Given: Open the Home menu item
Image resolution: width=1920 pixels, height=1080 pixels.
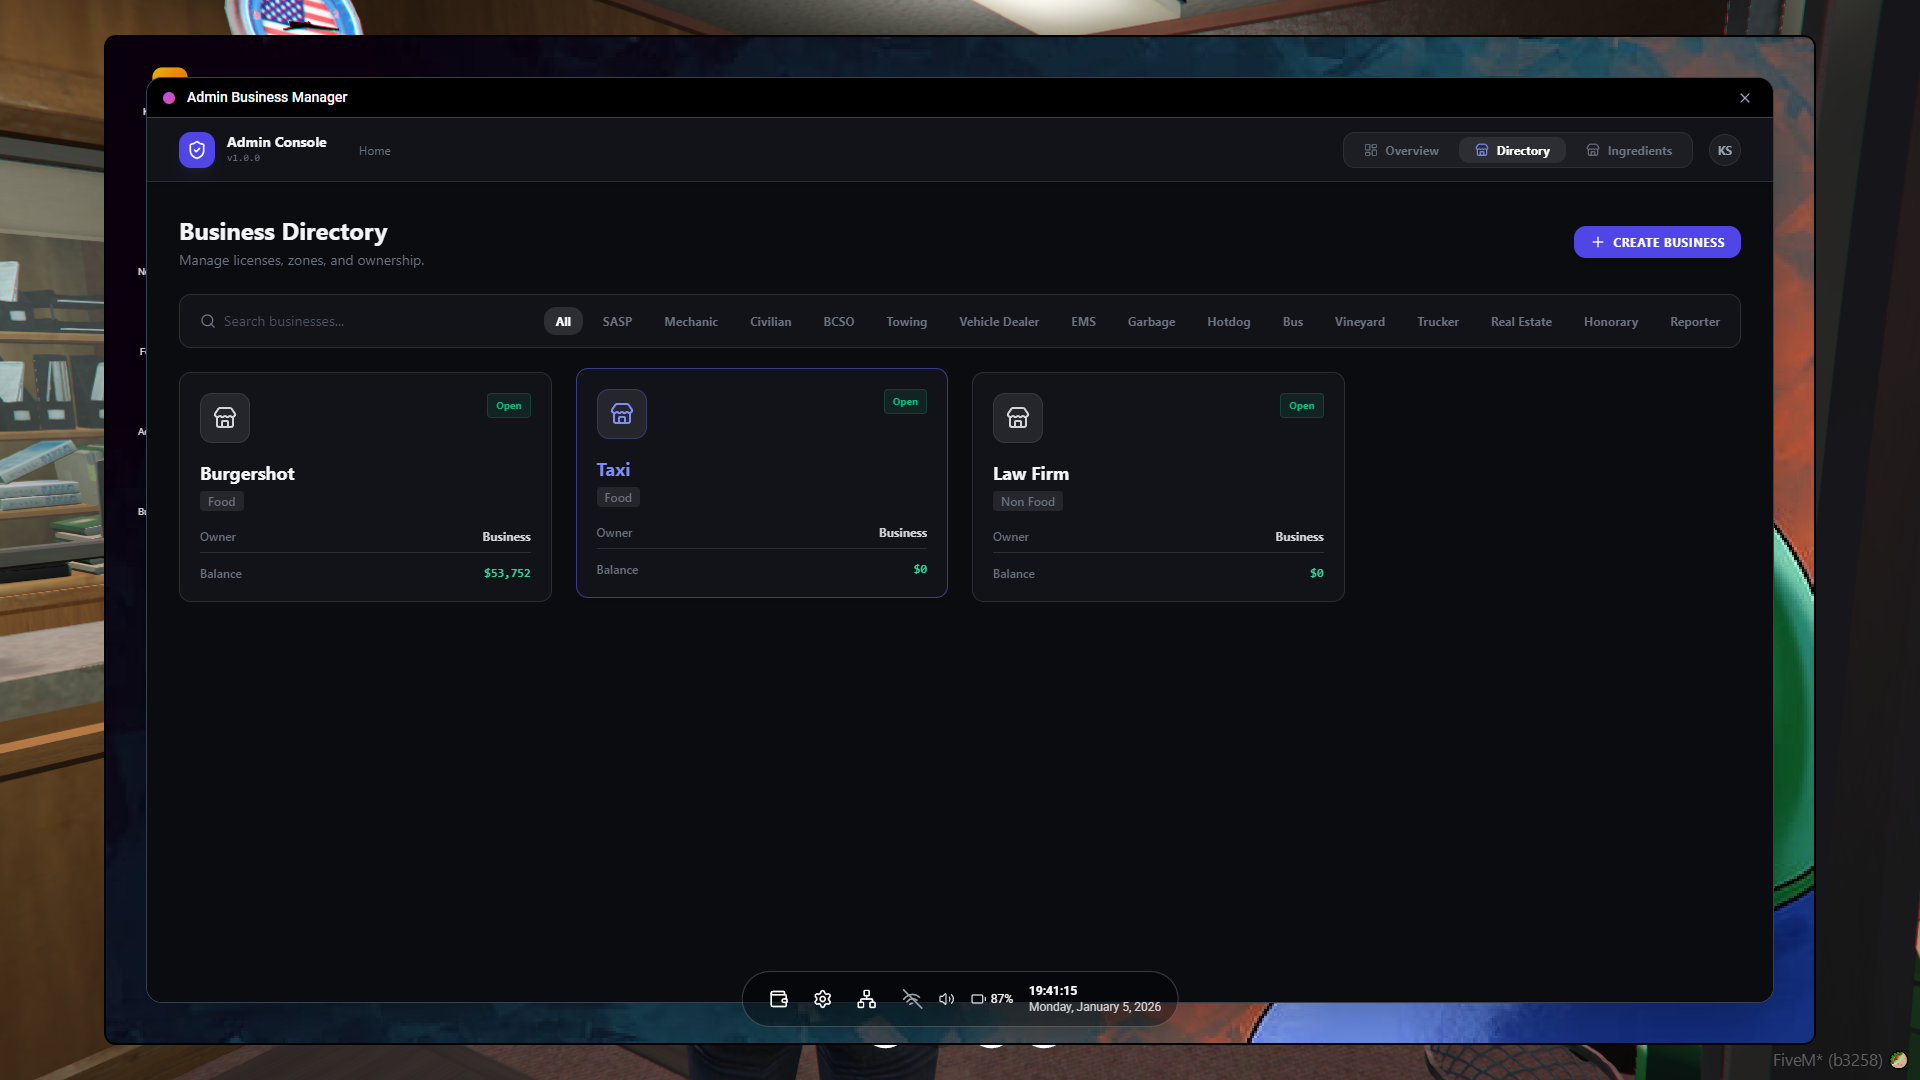Looking at the screenshot, I should [x=374, y=150].
